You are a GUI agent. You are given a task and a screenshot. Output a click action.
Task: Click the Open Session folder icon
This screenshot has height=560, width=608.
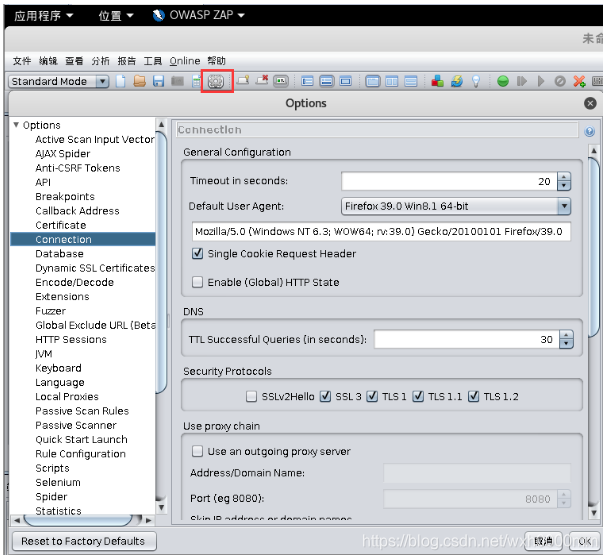click(x=140, y=81)
